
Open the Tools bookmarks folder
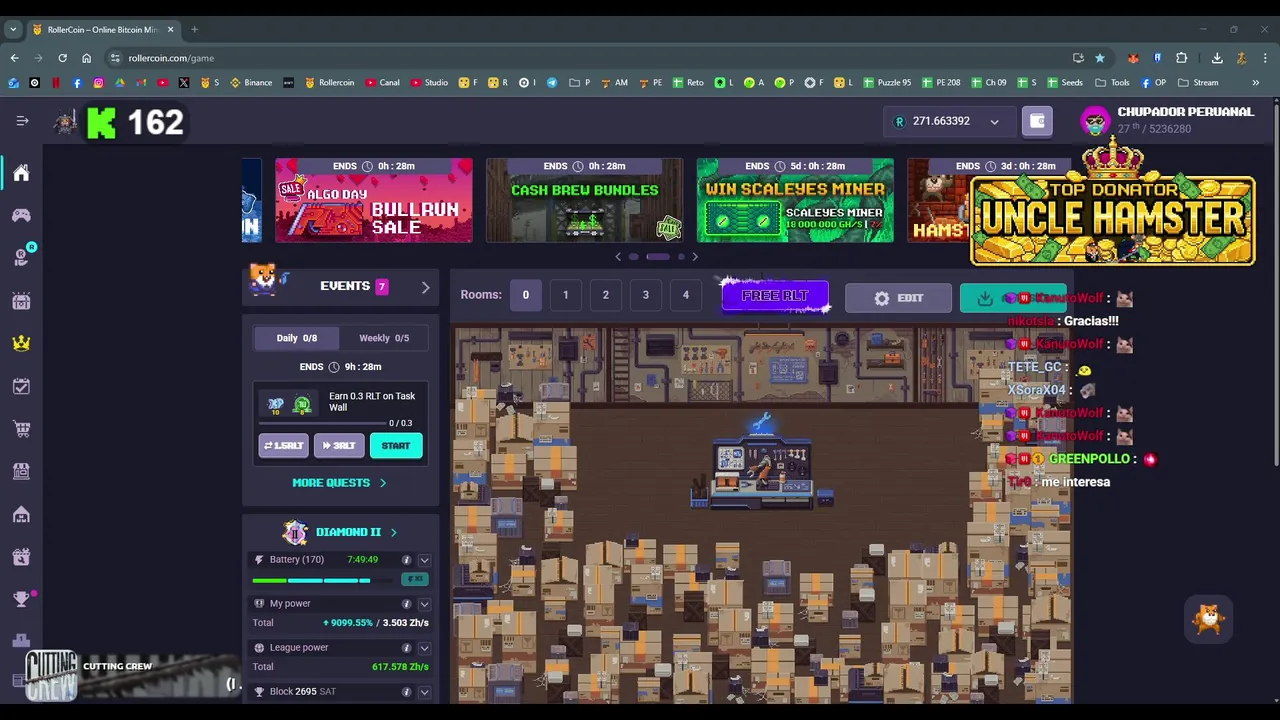(x=1112, y=83)
